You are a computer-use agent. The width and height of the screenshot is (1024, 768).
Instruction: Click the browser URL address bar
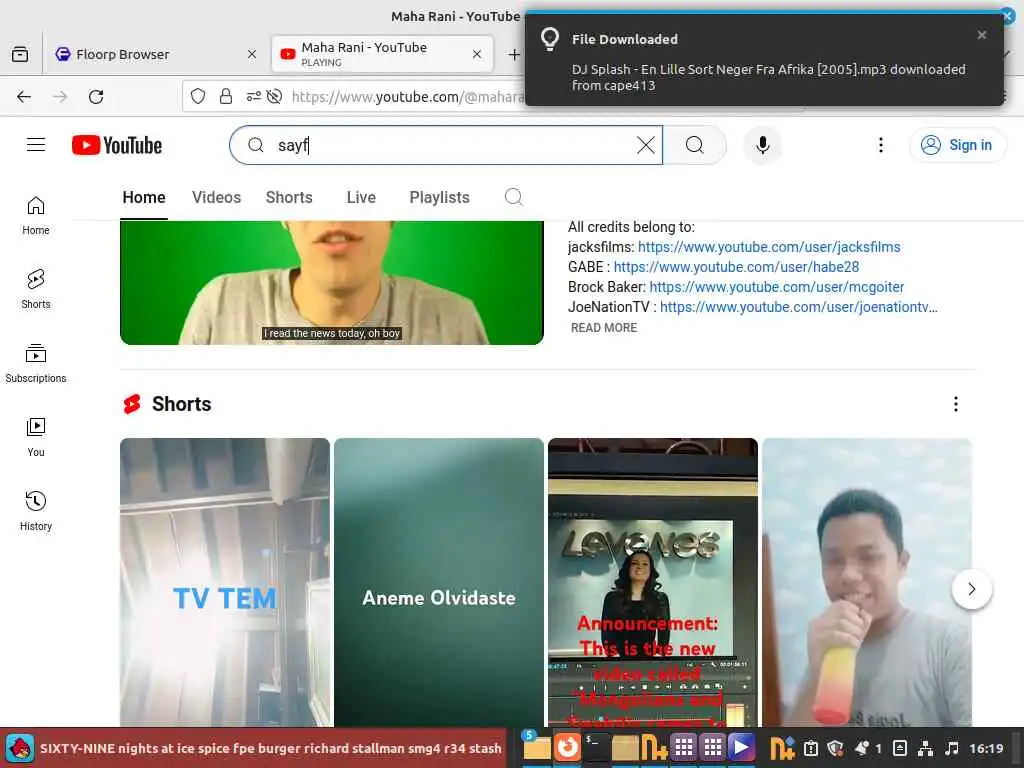tap(406, 97)
